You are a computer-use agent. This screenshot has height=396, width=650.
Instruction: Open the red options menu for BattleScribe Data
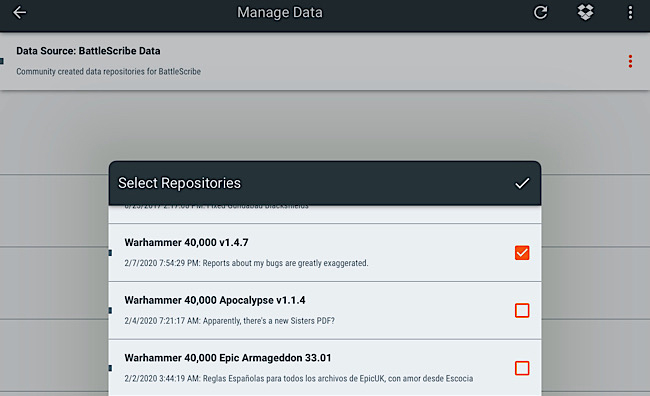(630, 61)
